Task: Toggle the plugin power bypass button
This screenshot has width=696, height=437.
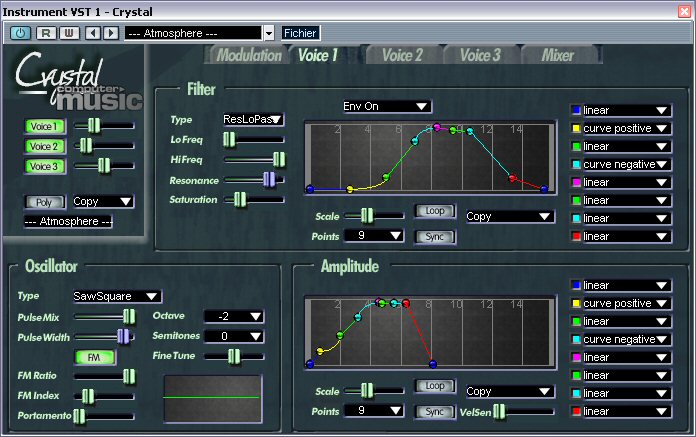Action: (20, 33)
